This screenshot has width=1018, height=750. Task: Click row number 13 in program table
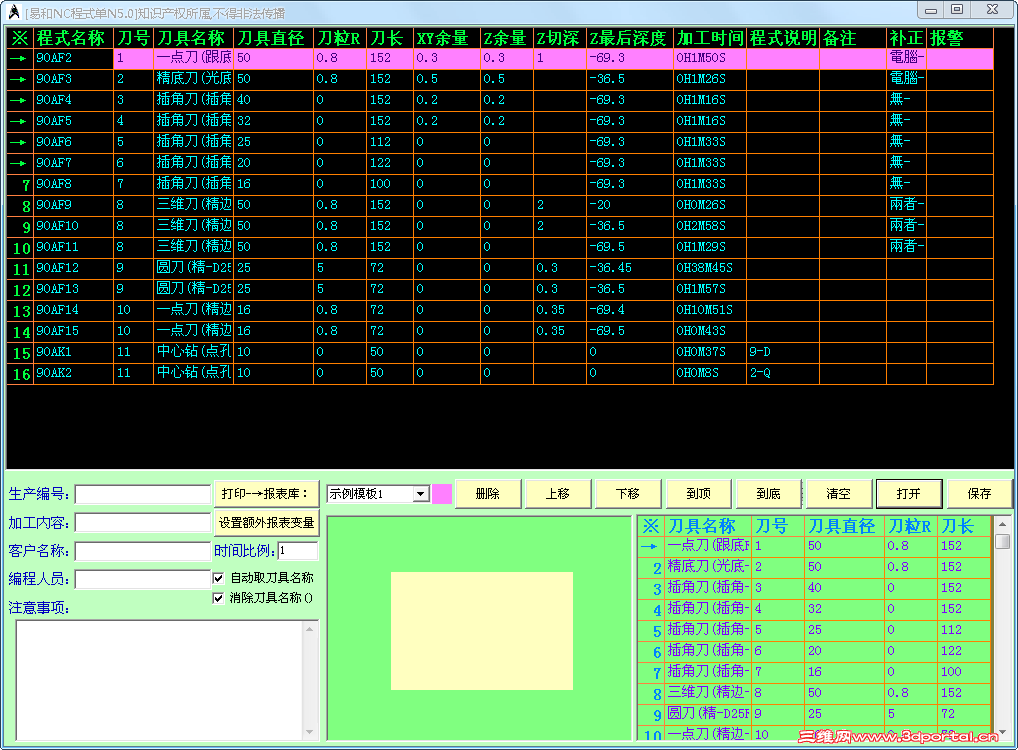pos(20,311)
